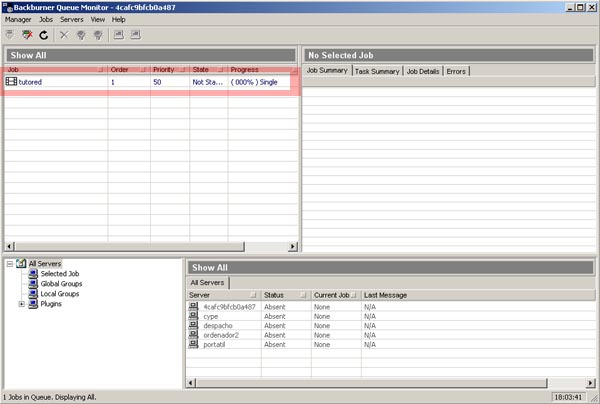
Task: Click the server icon for despacho
Action: click(194, 325)
